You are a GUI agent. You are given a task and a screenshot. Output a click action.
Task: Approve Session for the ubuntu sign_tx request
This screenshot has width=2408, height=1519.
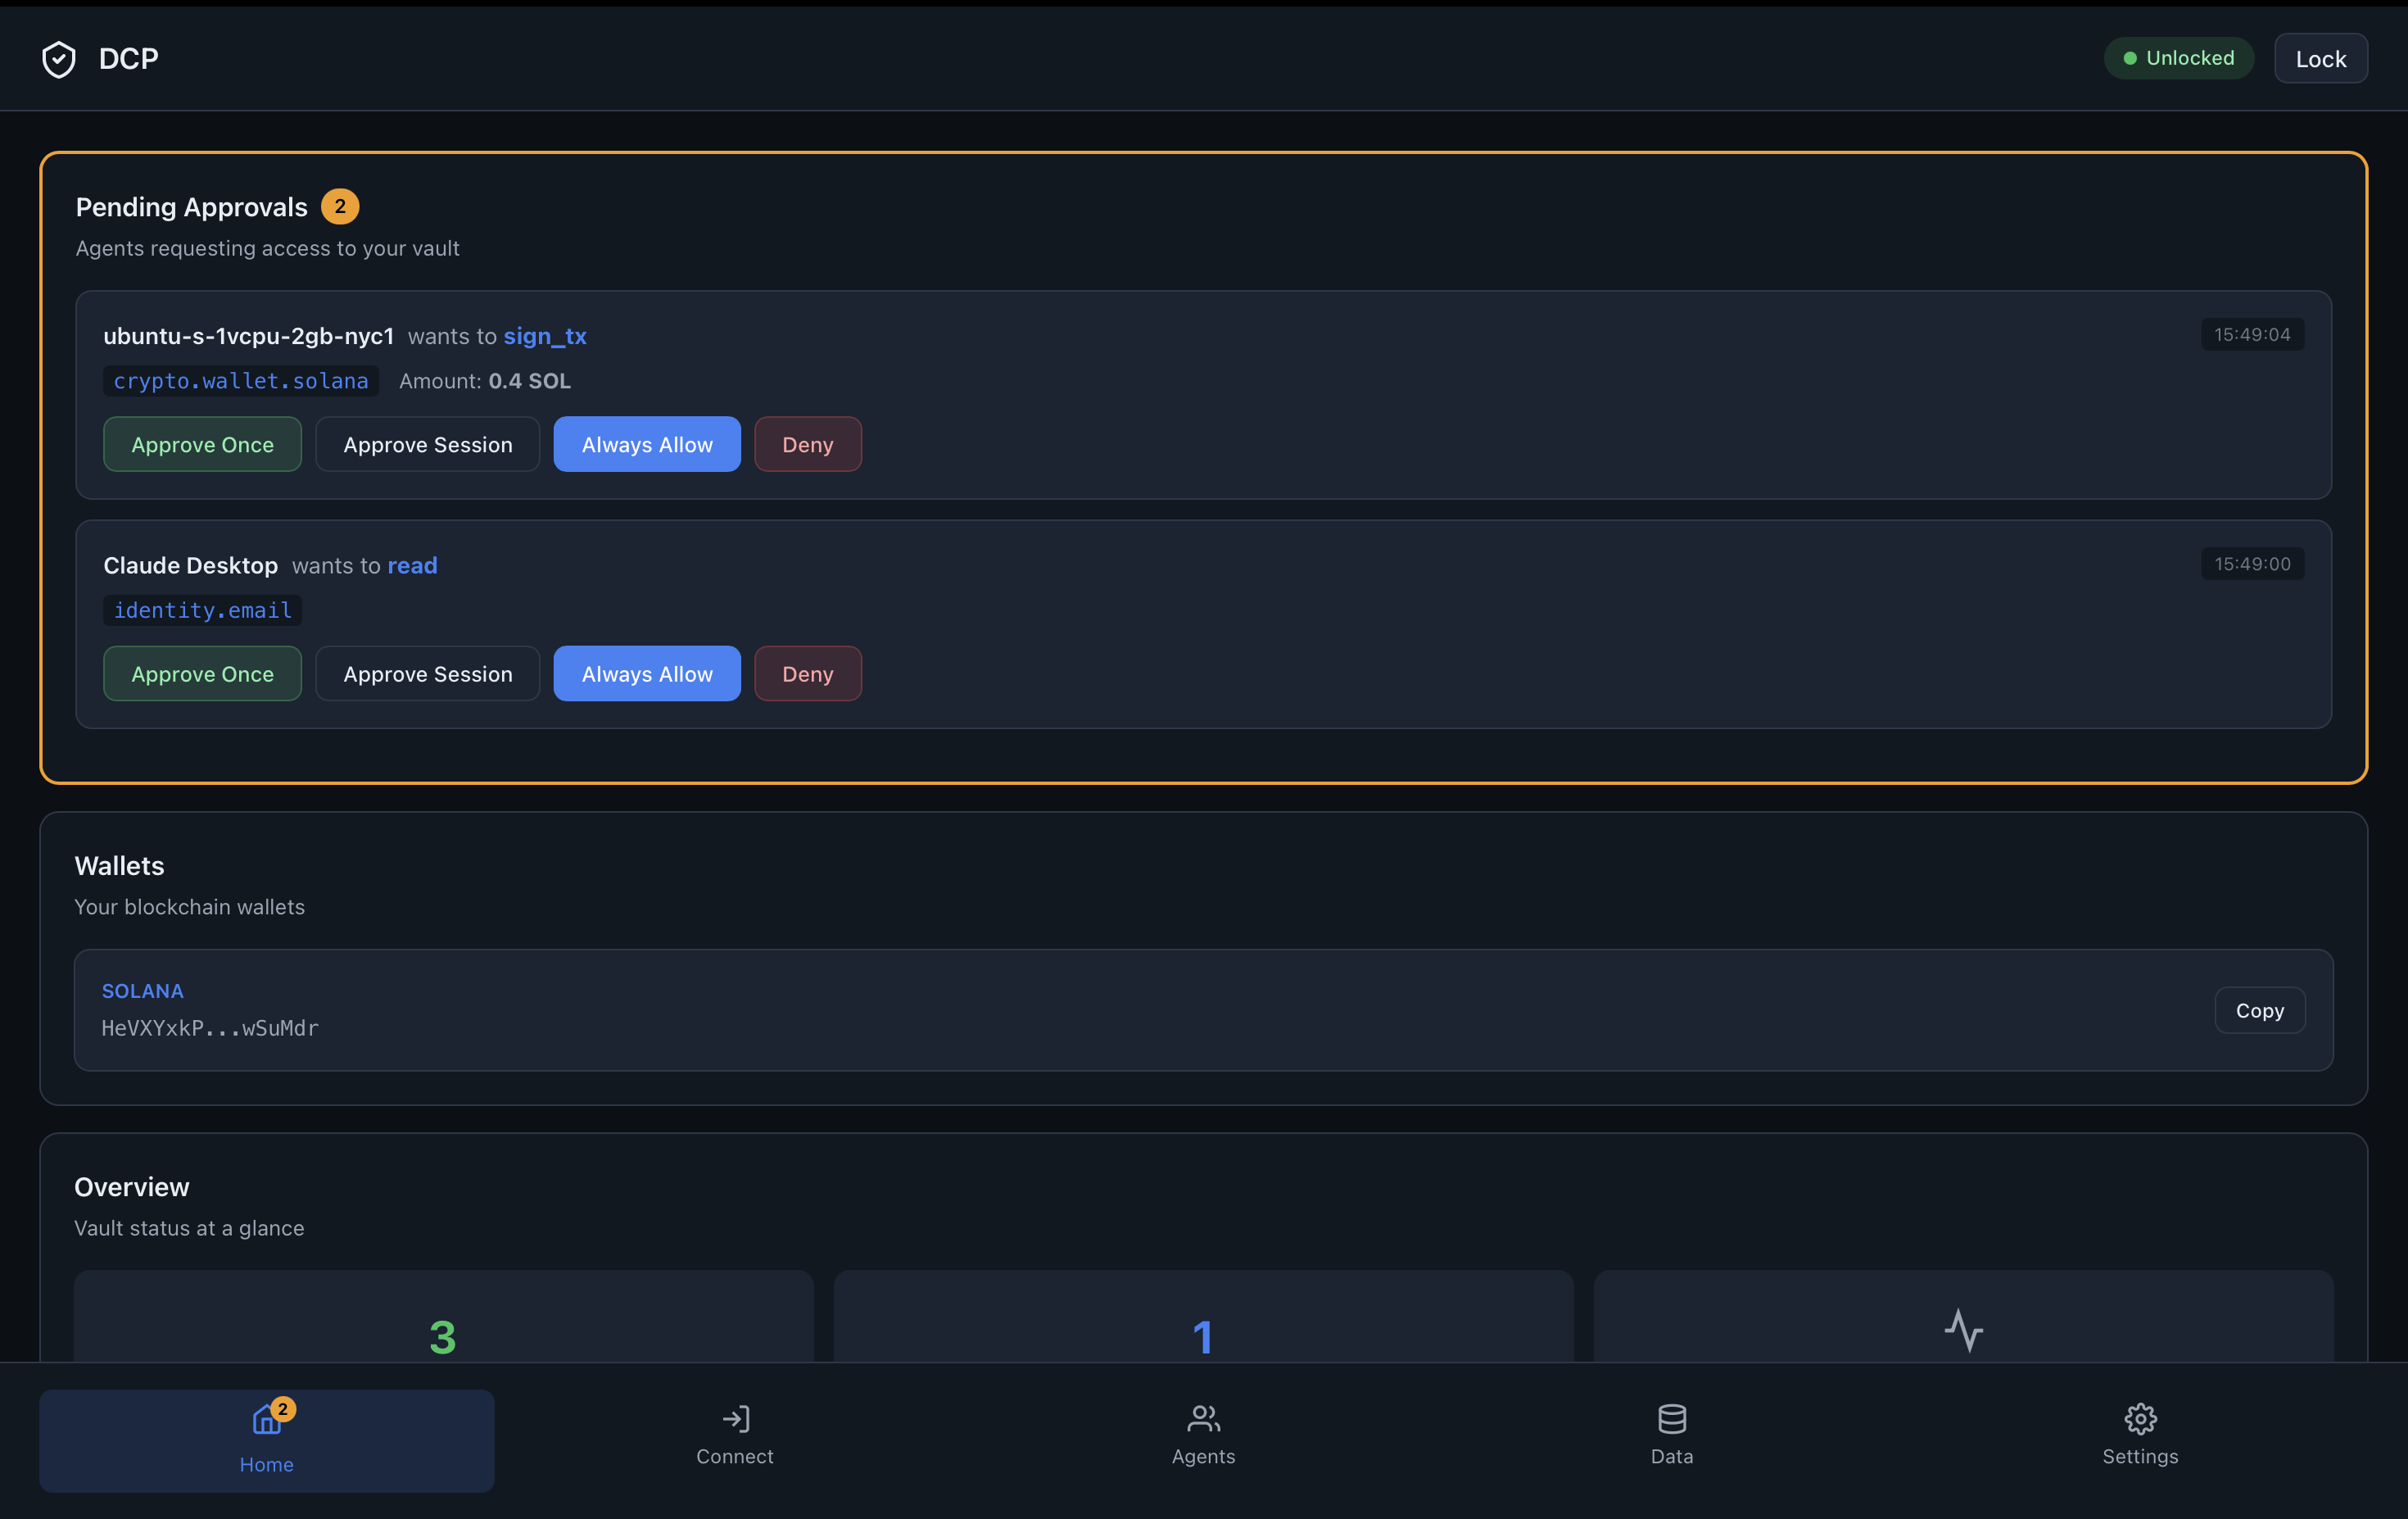pos(427,444)
